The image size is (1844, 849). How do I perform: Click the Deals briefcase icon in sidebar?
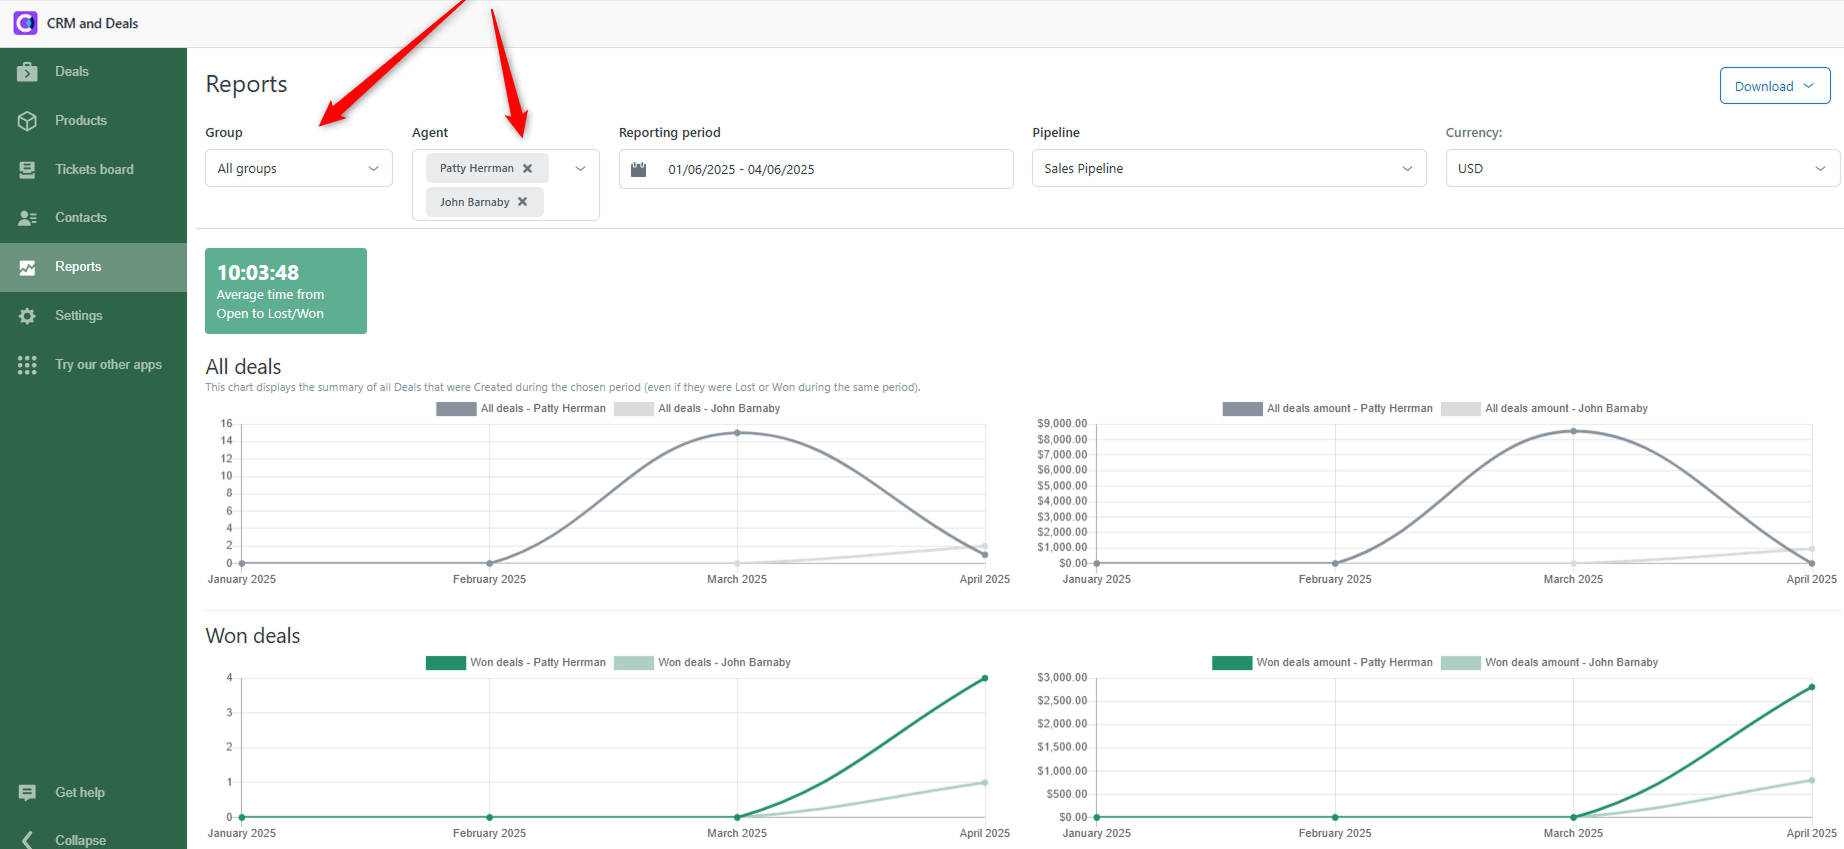[27, 72]
